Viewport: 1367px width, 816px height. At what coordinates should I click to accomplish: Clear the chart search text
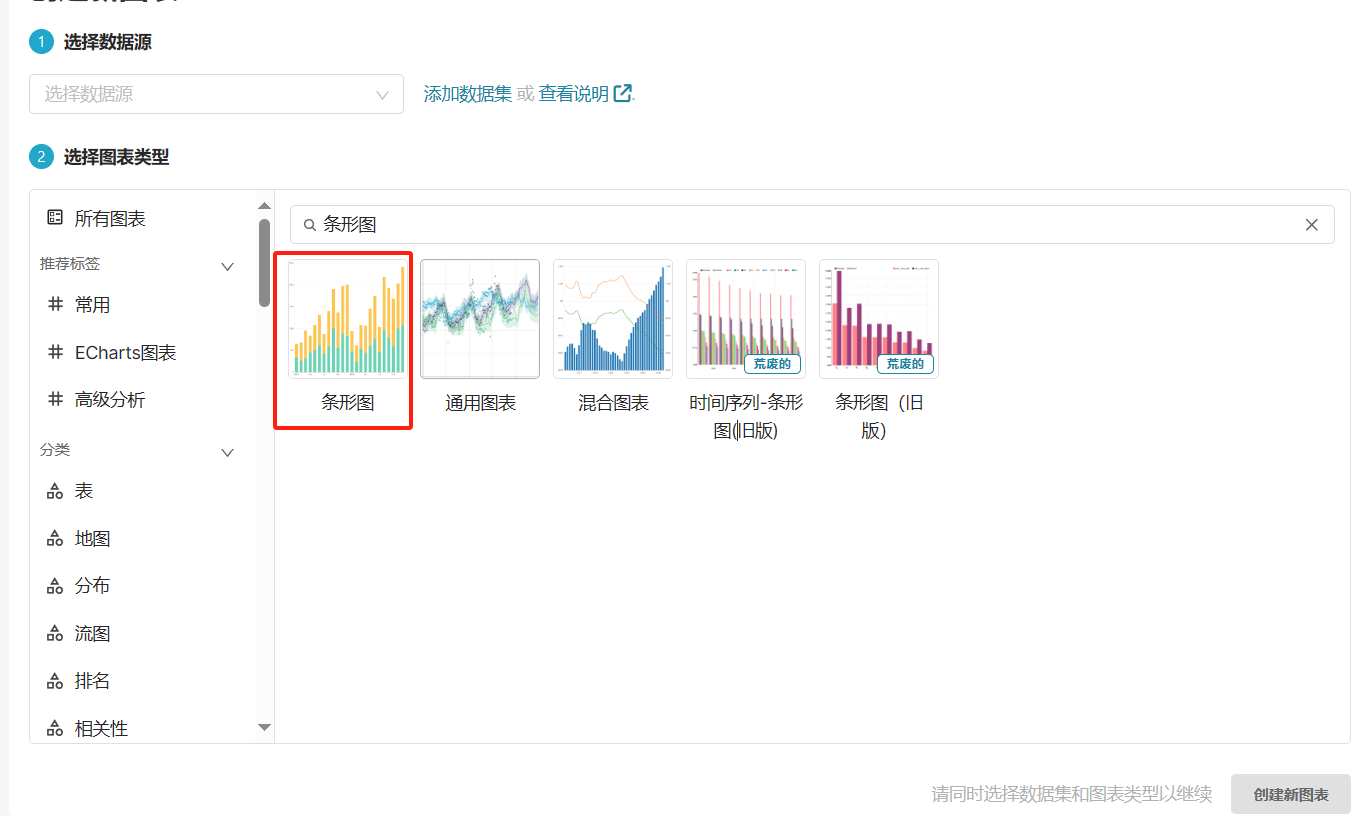(1312, 225)
